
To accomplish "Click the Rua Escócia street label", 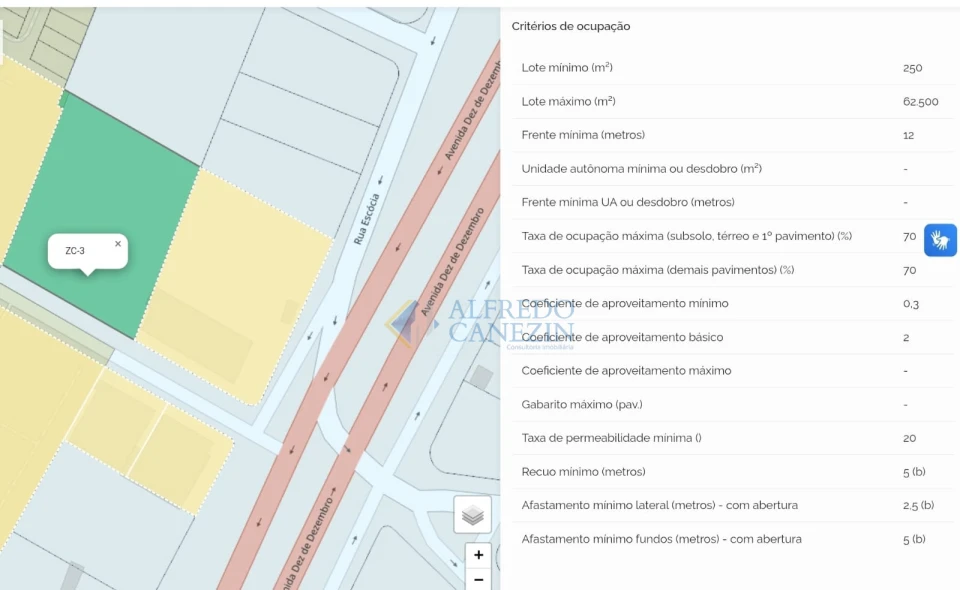I will [367, 218].
